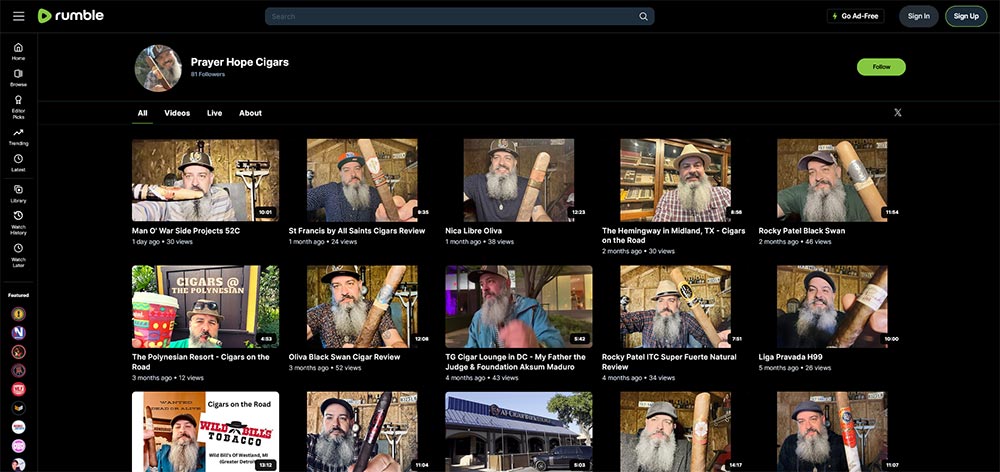This screenshot has height=472, width=1000.
Task: Click title 'Oliva Black Swan Cigar Review'
Action: 344,357
